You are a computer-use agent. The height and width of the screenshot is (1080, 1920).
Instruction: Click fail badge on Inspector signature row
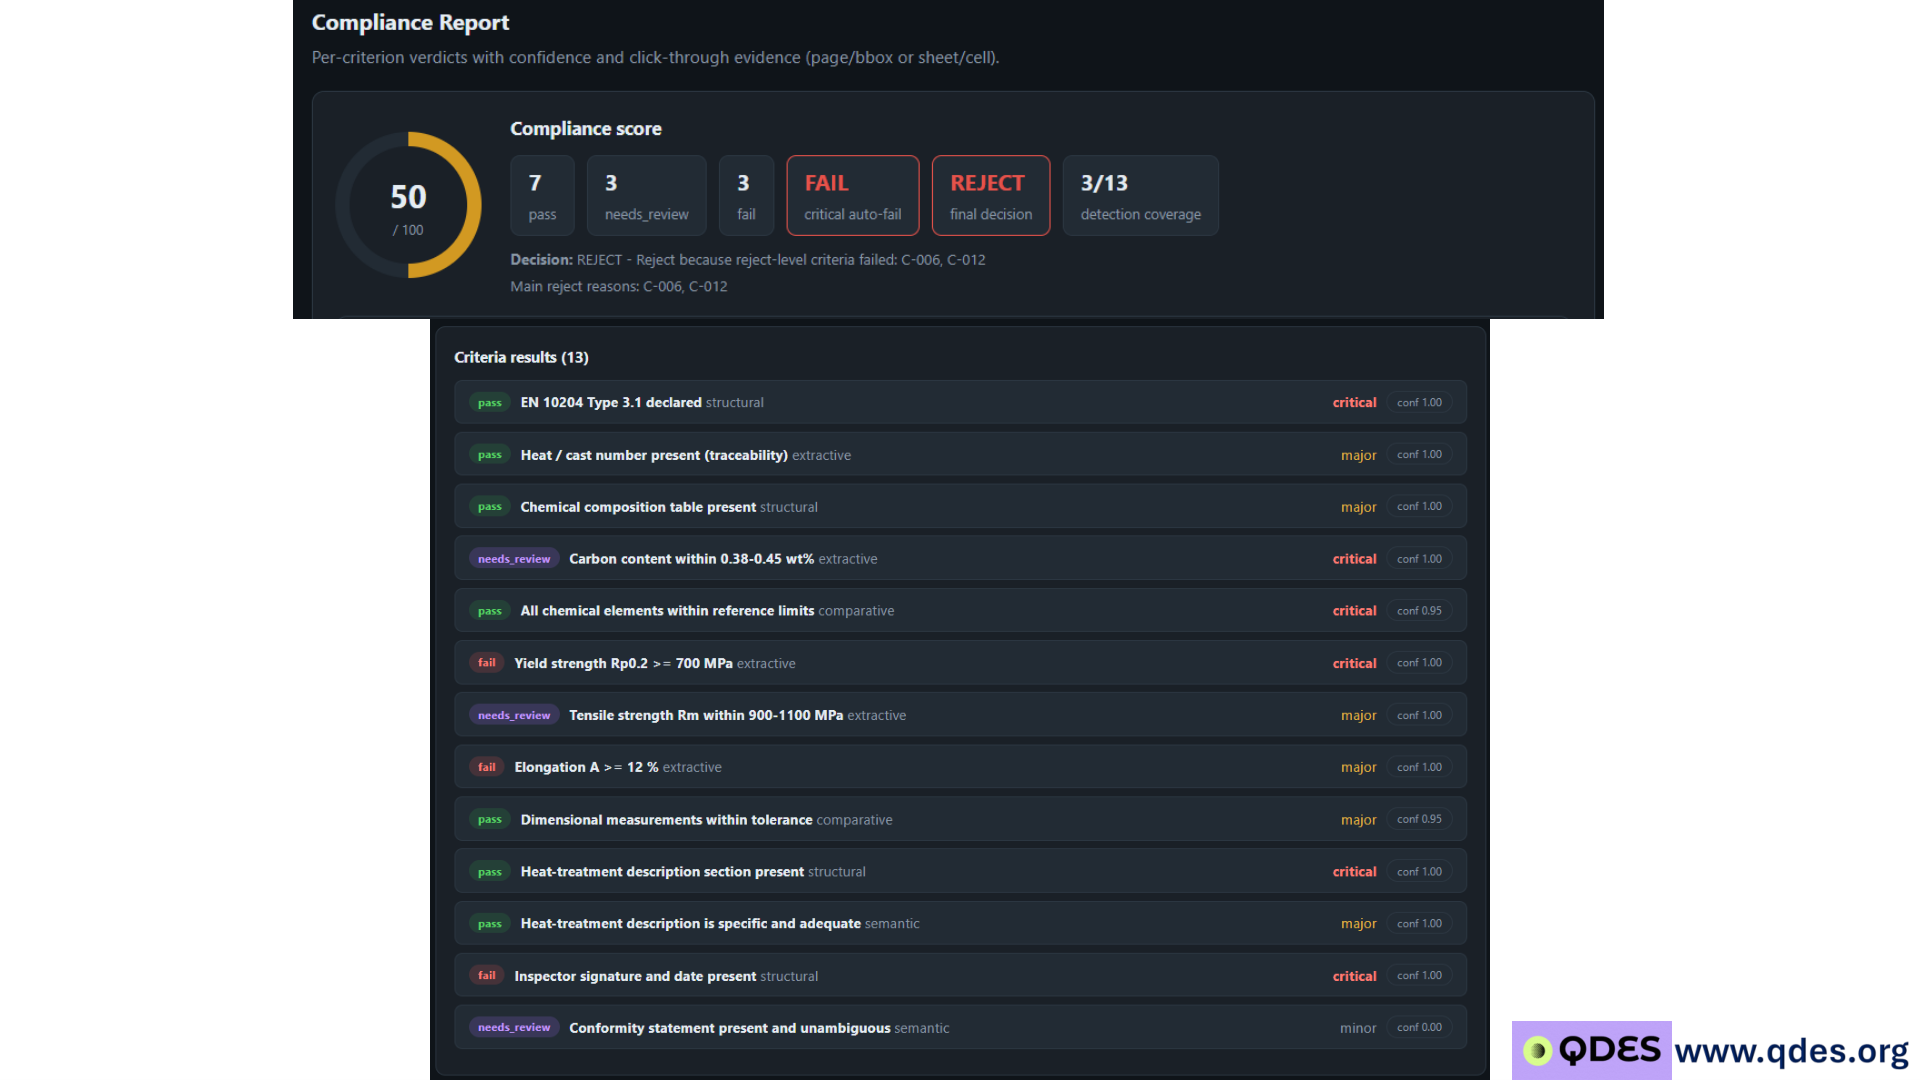coord(487,975)
